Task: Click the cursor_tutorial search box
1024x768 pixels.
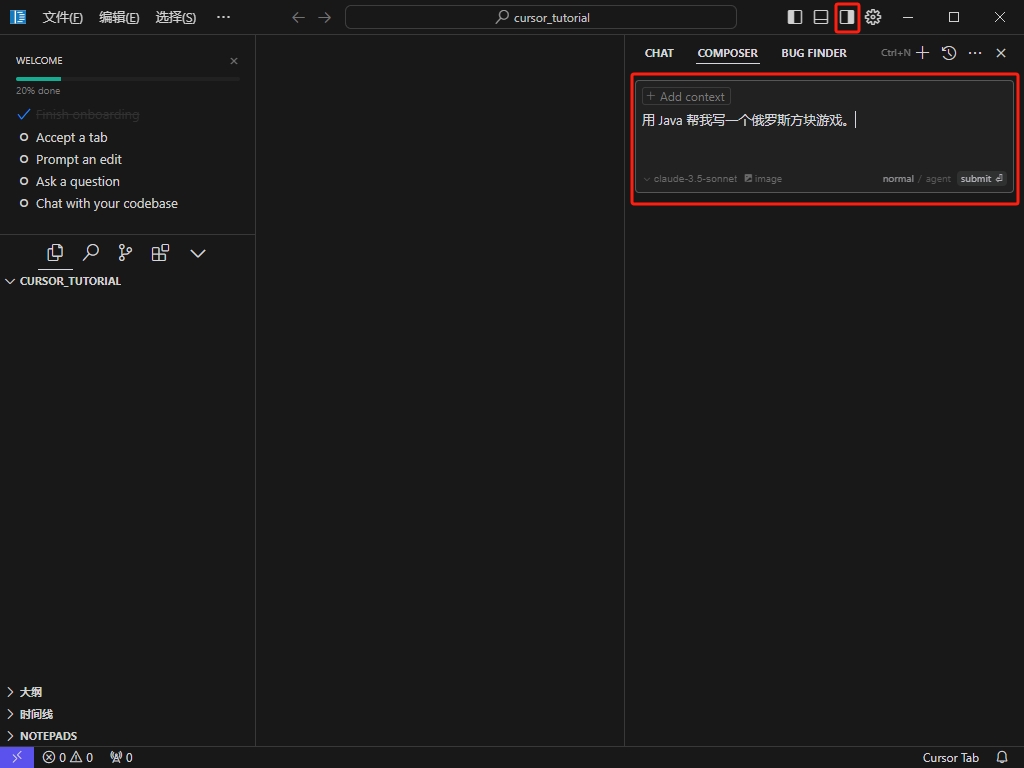Action: [541, 17]
